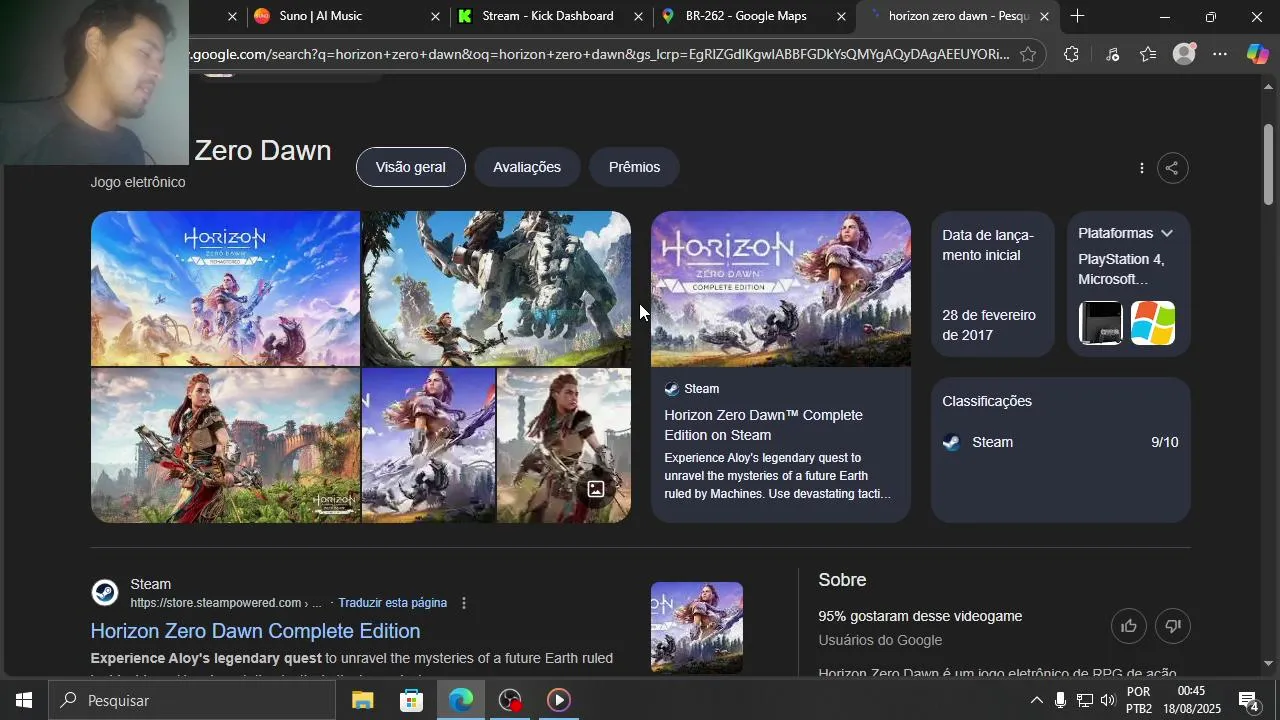This screenshot has height=720, width=1280.
Task: Open the Data de lançamento inicial card
Action: [x=992, y=284]
